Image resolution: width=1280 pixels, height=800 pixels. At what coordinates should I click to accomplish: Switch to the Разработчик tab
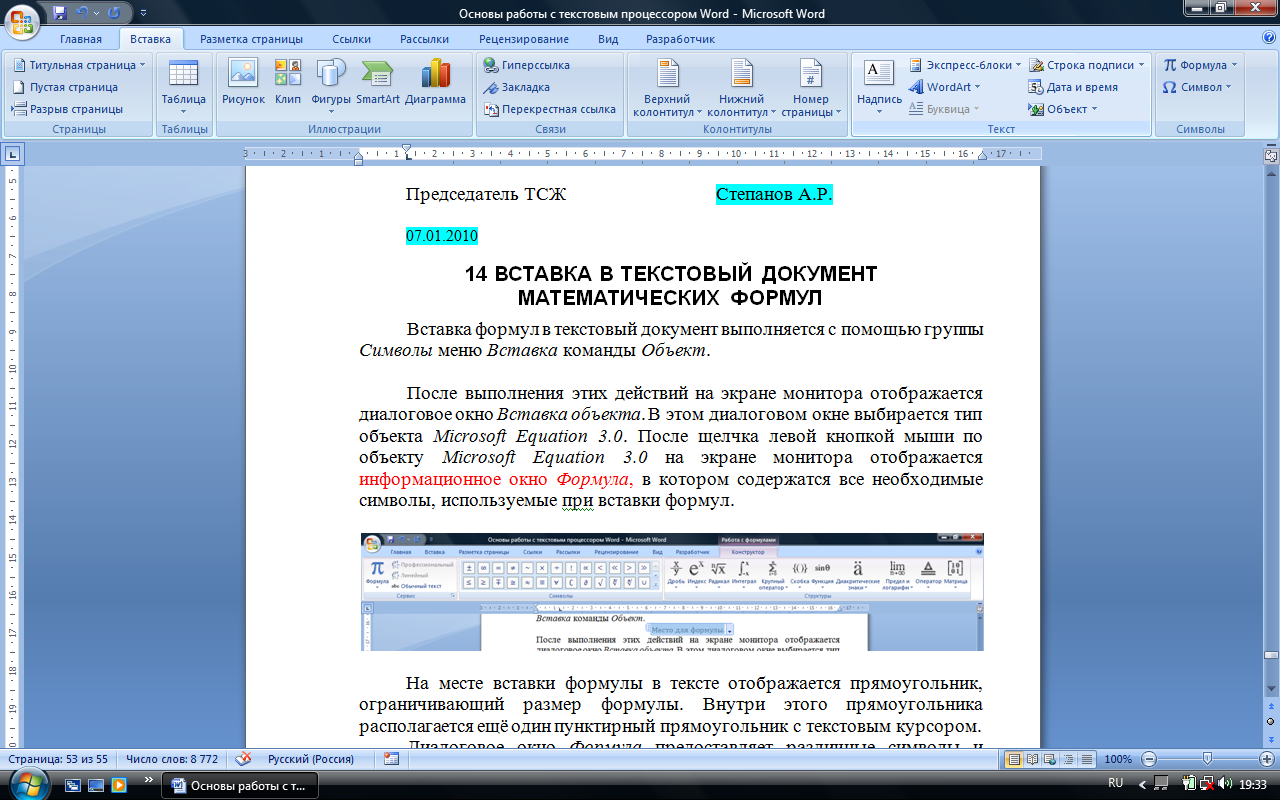click(x=681, y=39)
